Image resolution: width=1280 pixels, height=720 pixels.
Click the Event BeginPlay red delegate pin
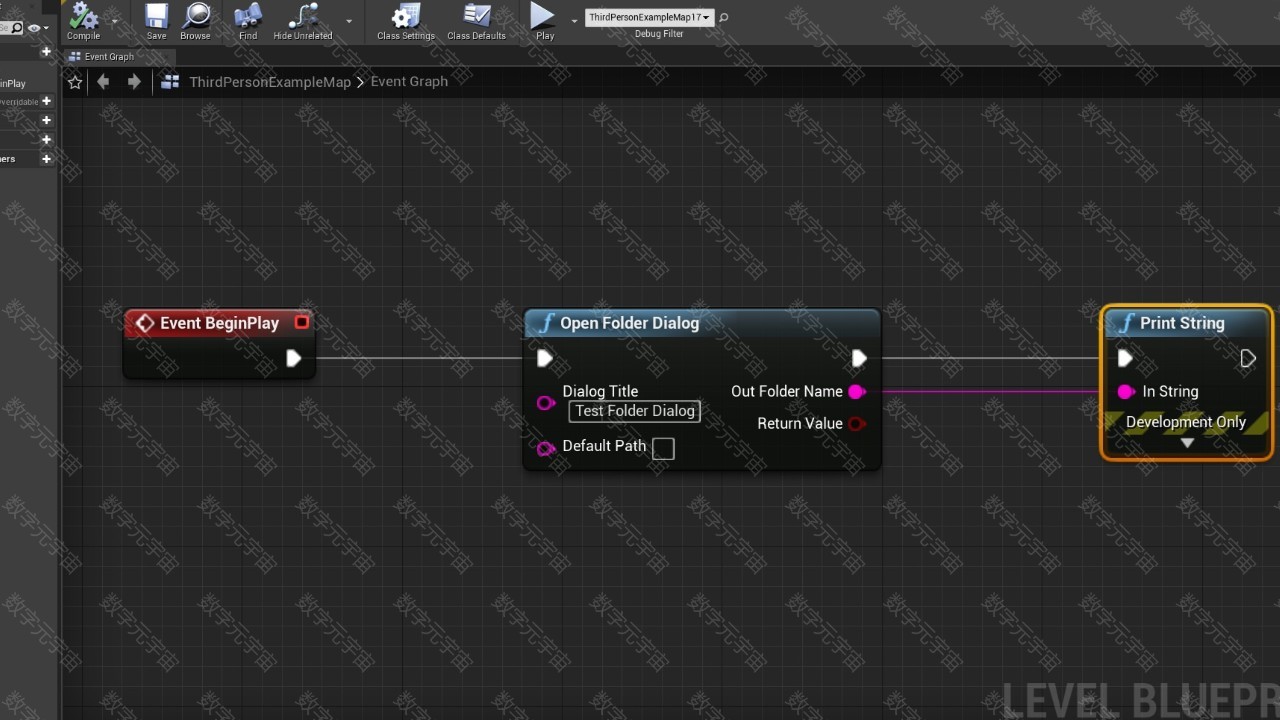tap(301, 322)
